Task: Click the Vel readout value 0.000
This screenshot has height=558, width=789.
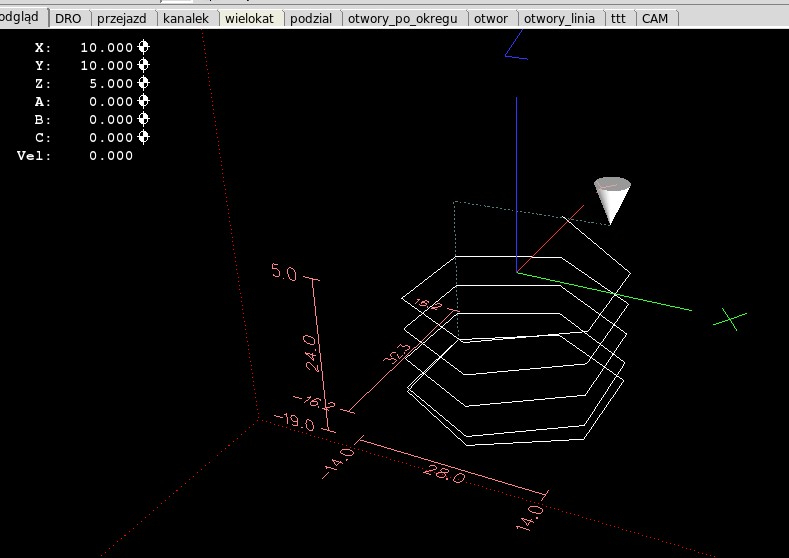Action: coord(111,156)
